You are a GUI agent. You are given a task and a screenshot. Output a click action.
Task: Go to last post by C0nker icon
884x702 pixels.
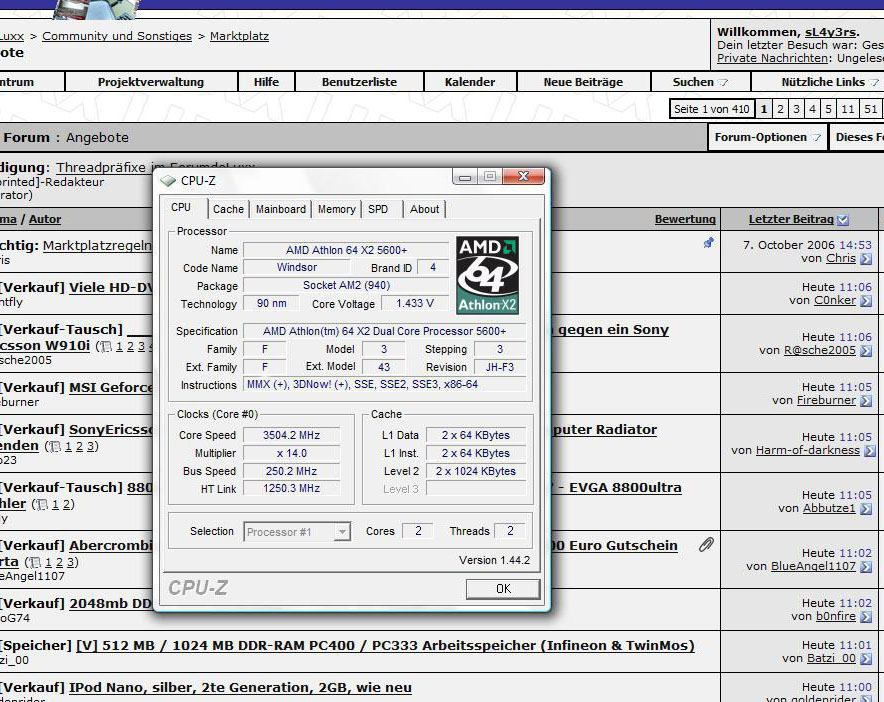pyautogui.click(x=865, y=301)
